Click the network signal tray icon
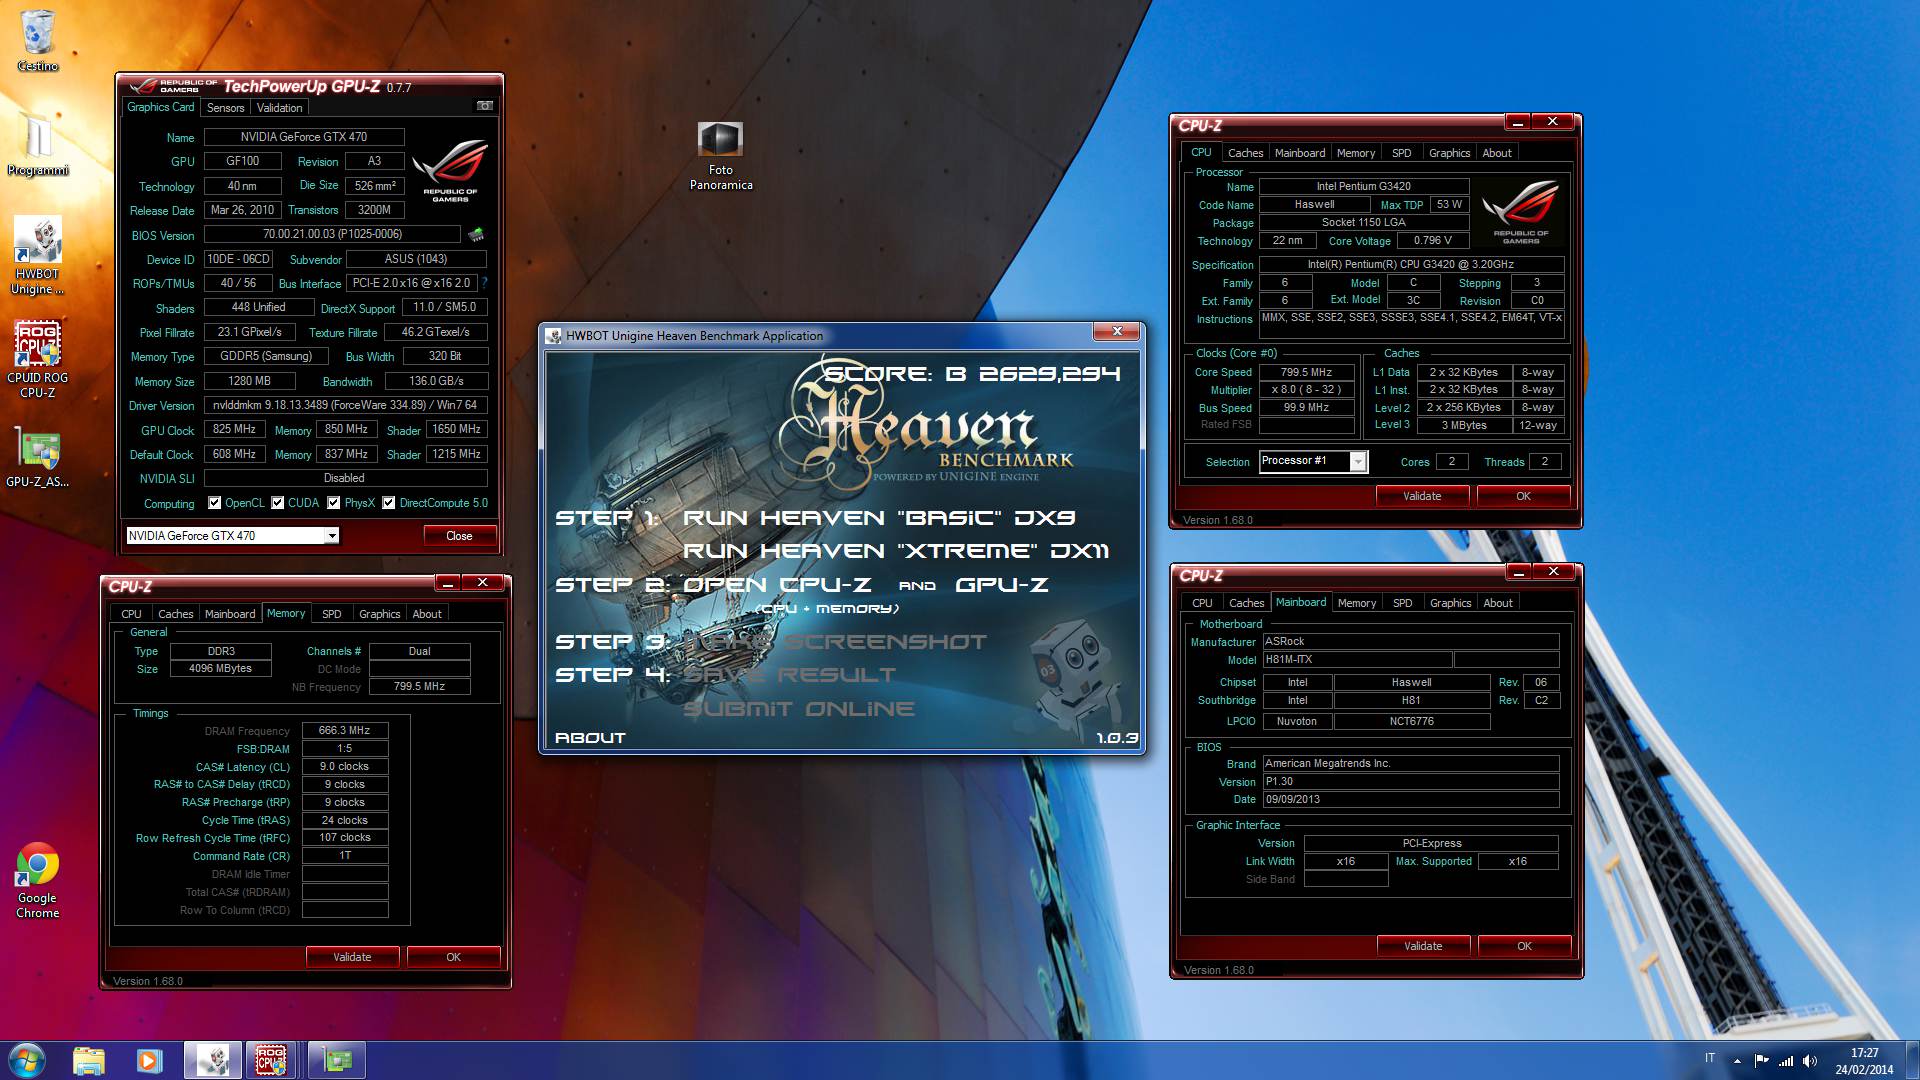 (1785, 1061)
